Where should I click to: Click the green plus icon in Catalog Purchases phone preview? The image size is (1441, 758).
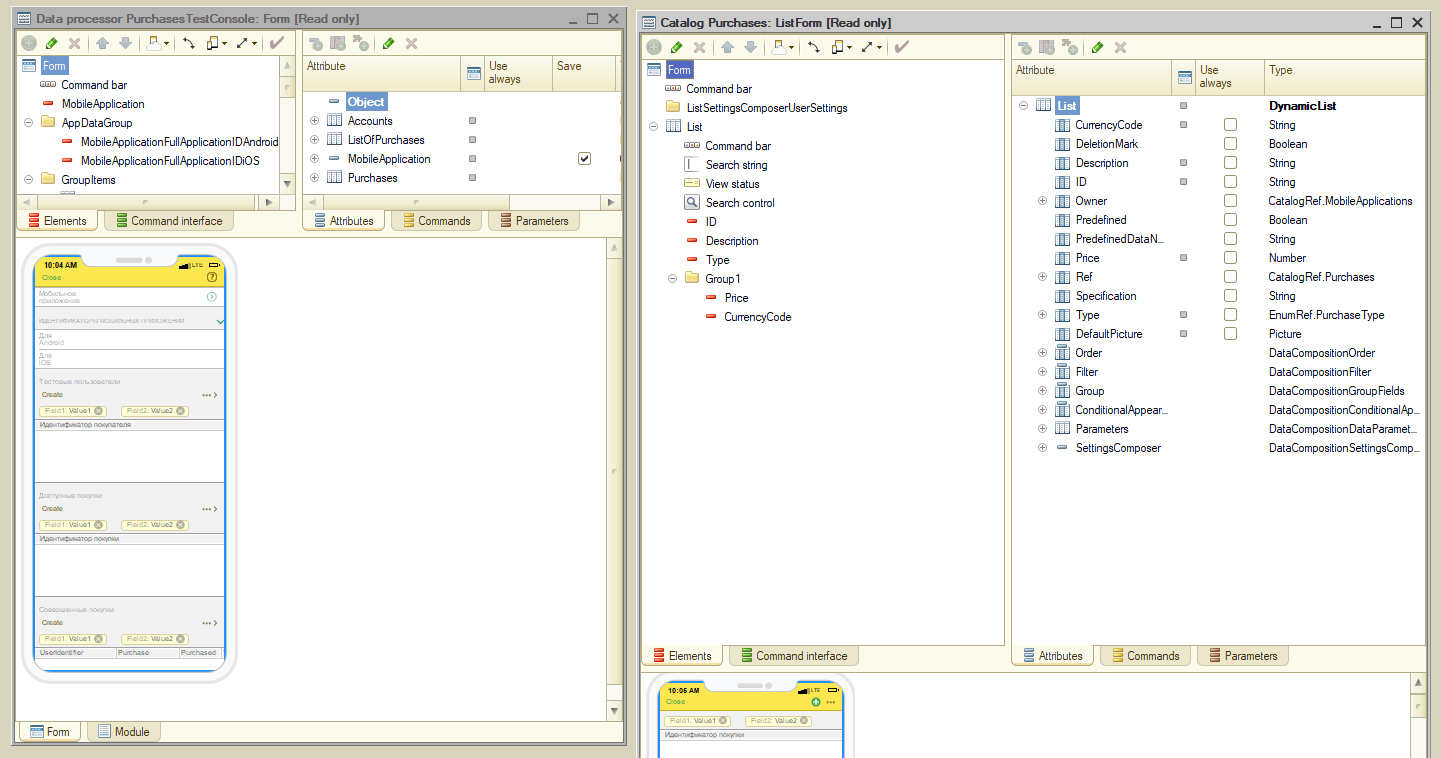click(816, 702)
